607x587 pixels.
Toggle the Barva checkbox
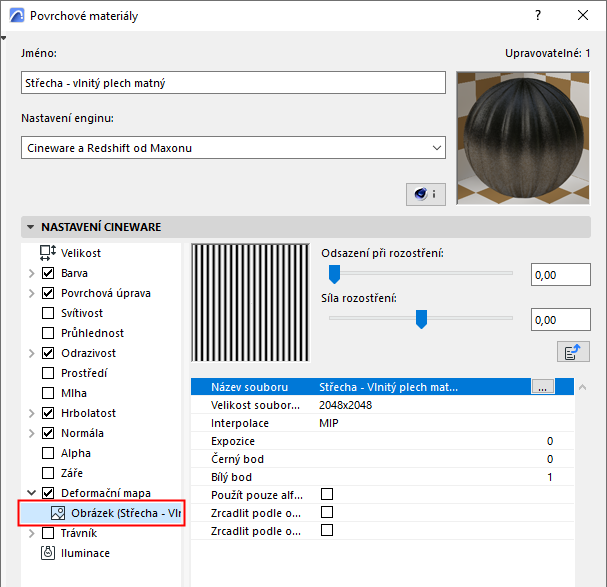48,273
